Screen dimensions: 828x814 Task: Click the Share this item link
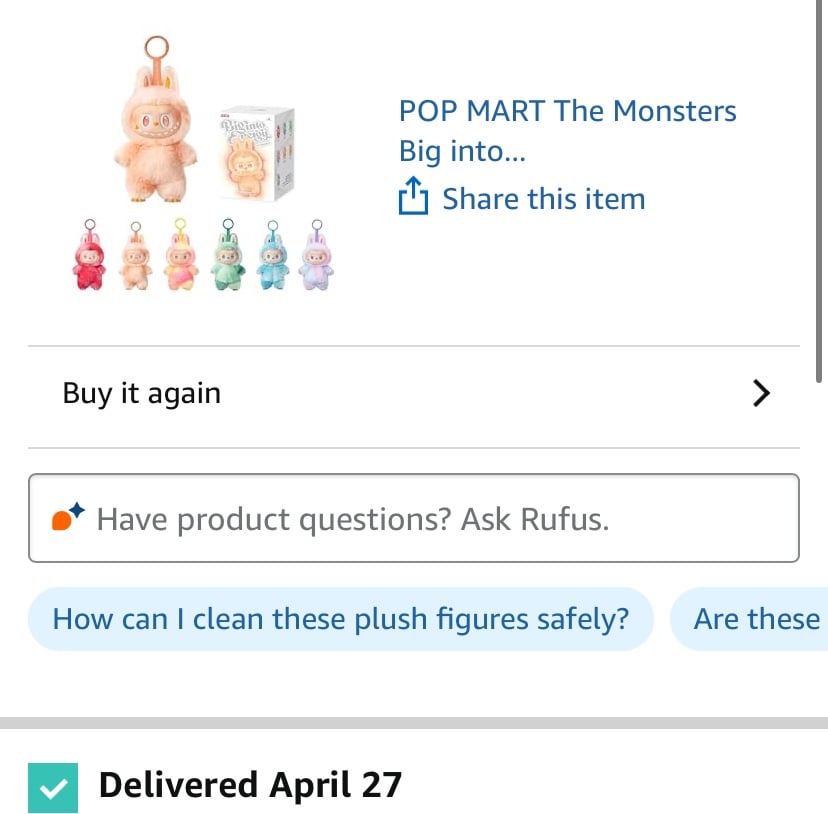click(544, 199)
